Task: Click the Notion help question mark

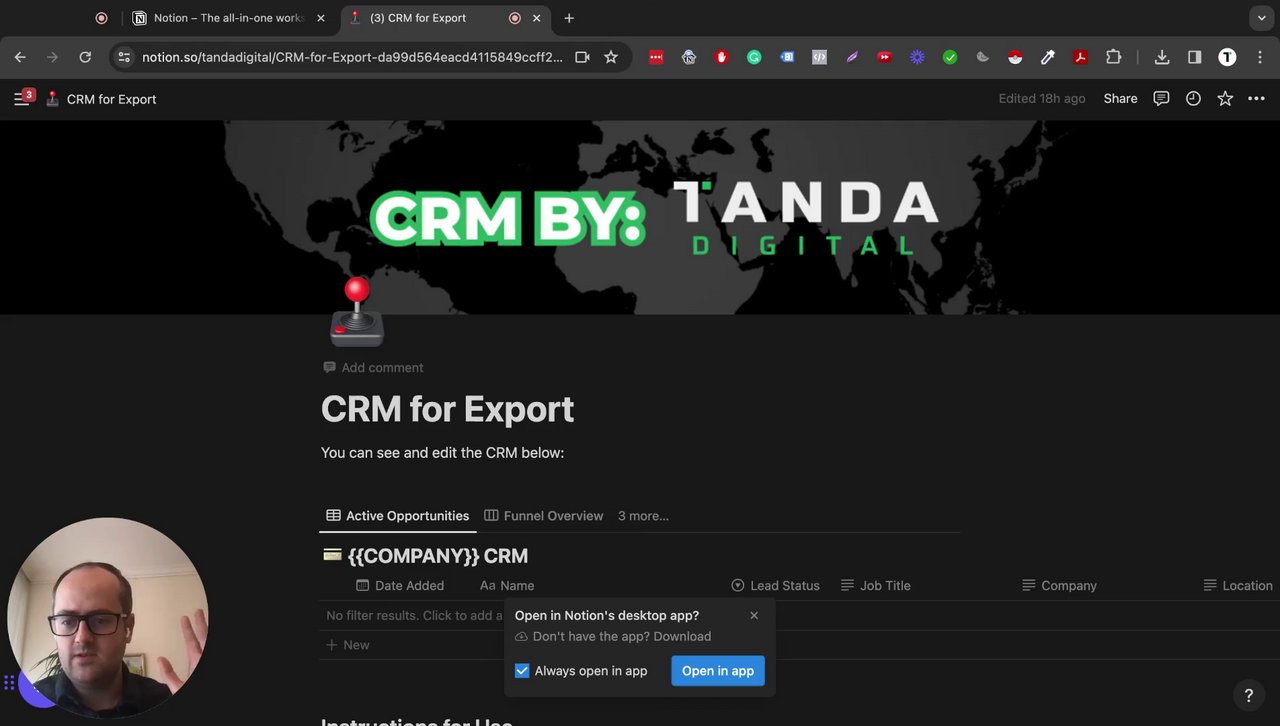Action: [x=1248, y=695]
